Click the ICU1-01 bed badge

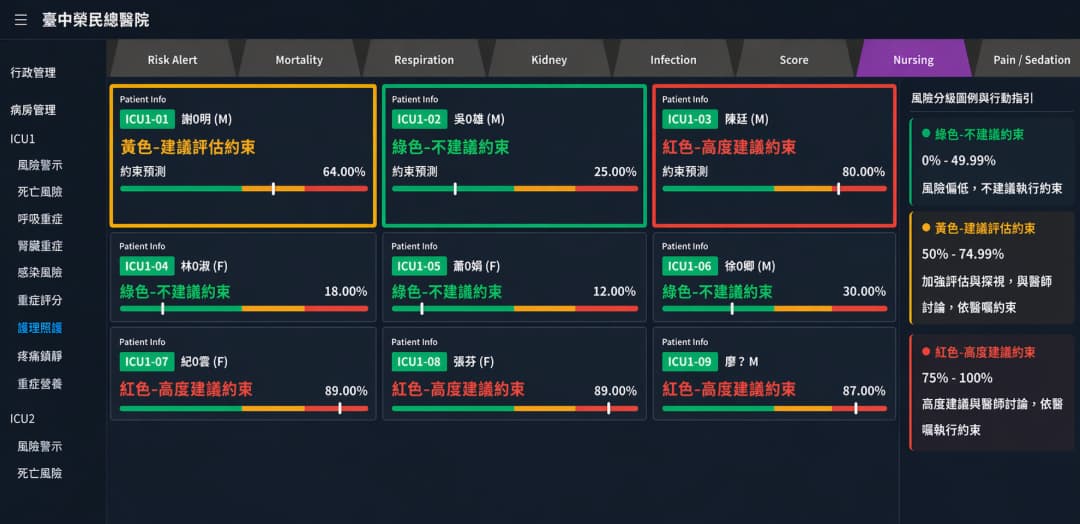(x=147, y=119)
